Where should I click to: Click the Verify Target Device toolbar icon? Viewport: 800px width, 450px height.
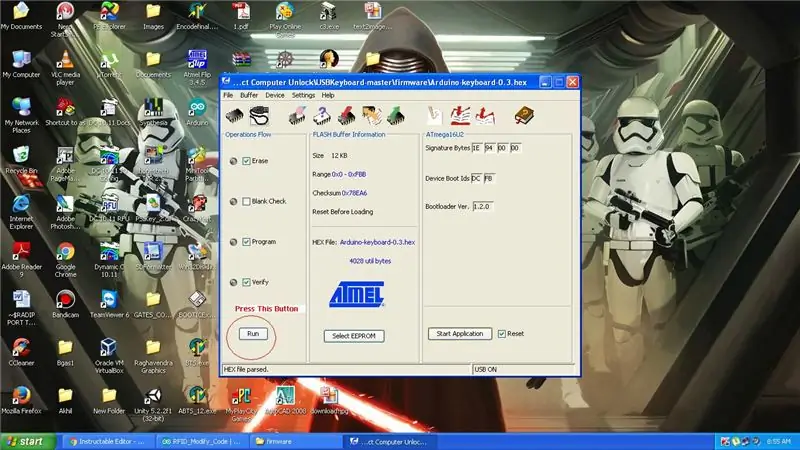[x=371, y=116]
